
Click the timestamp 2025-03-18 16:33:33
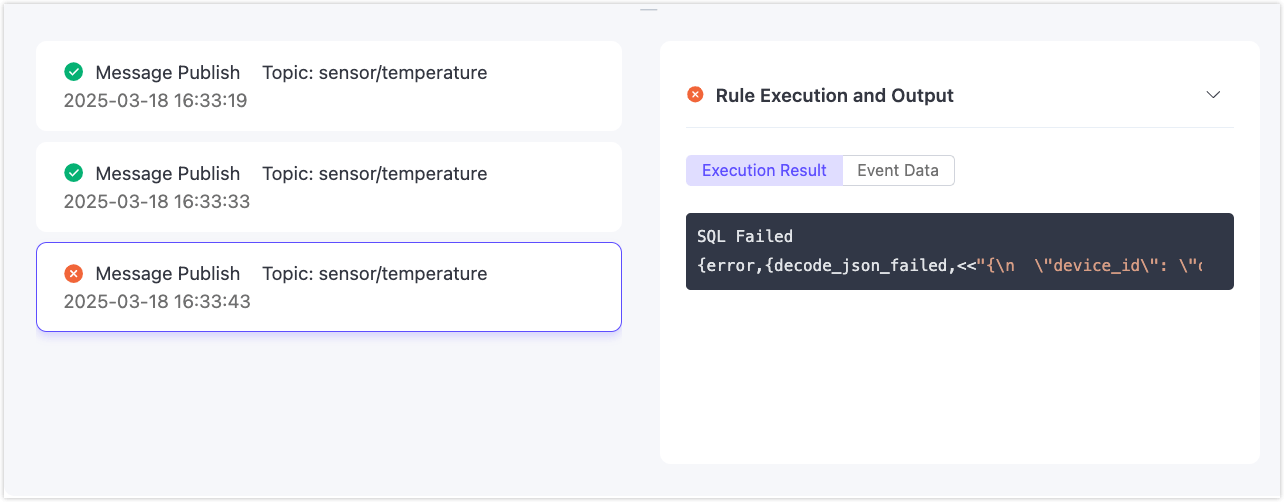click(x=156, y=201)
